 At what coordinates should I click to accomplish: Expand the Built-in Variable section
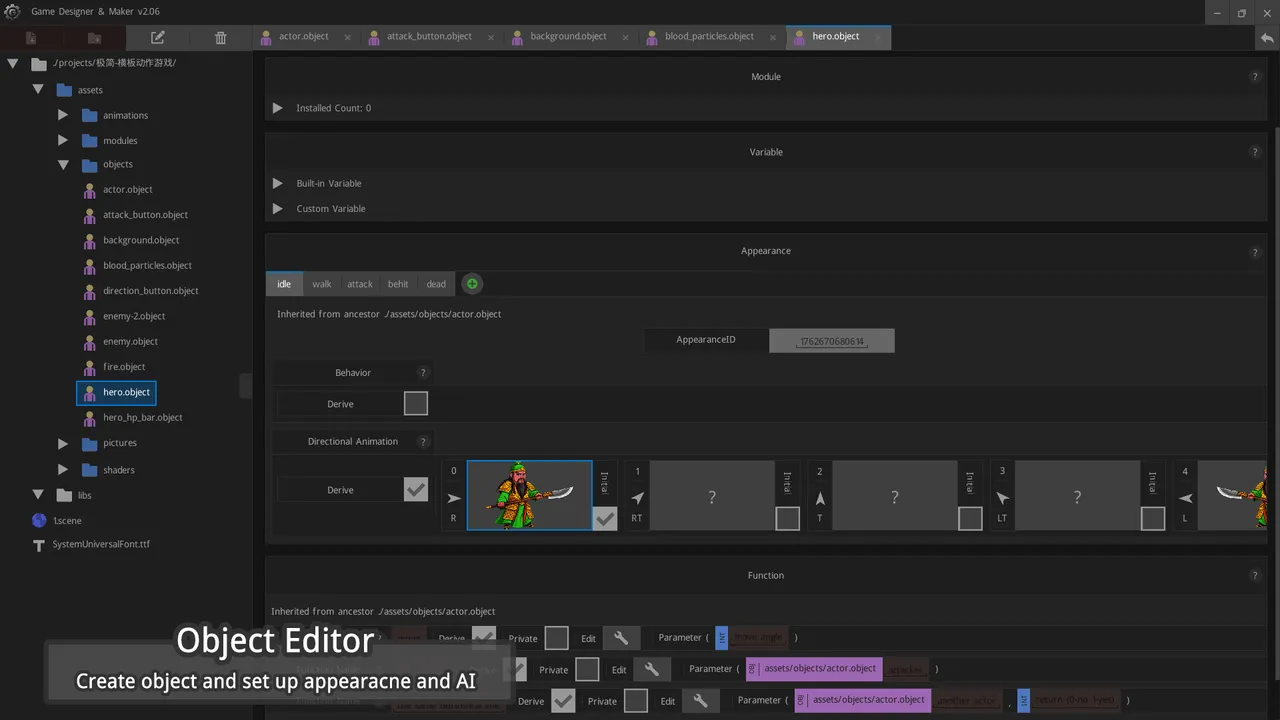(x=278, y=183)
